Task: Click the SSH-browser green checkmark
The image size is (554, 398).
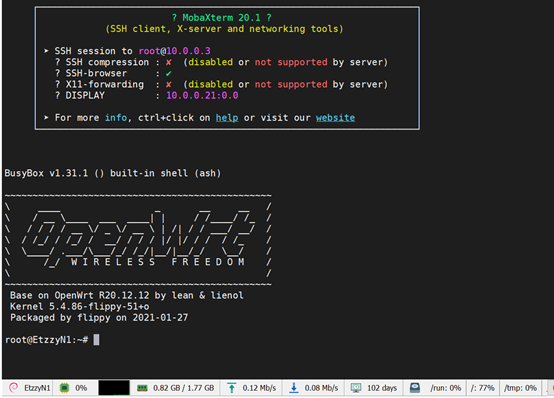Action: click(x=169, y=74)
